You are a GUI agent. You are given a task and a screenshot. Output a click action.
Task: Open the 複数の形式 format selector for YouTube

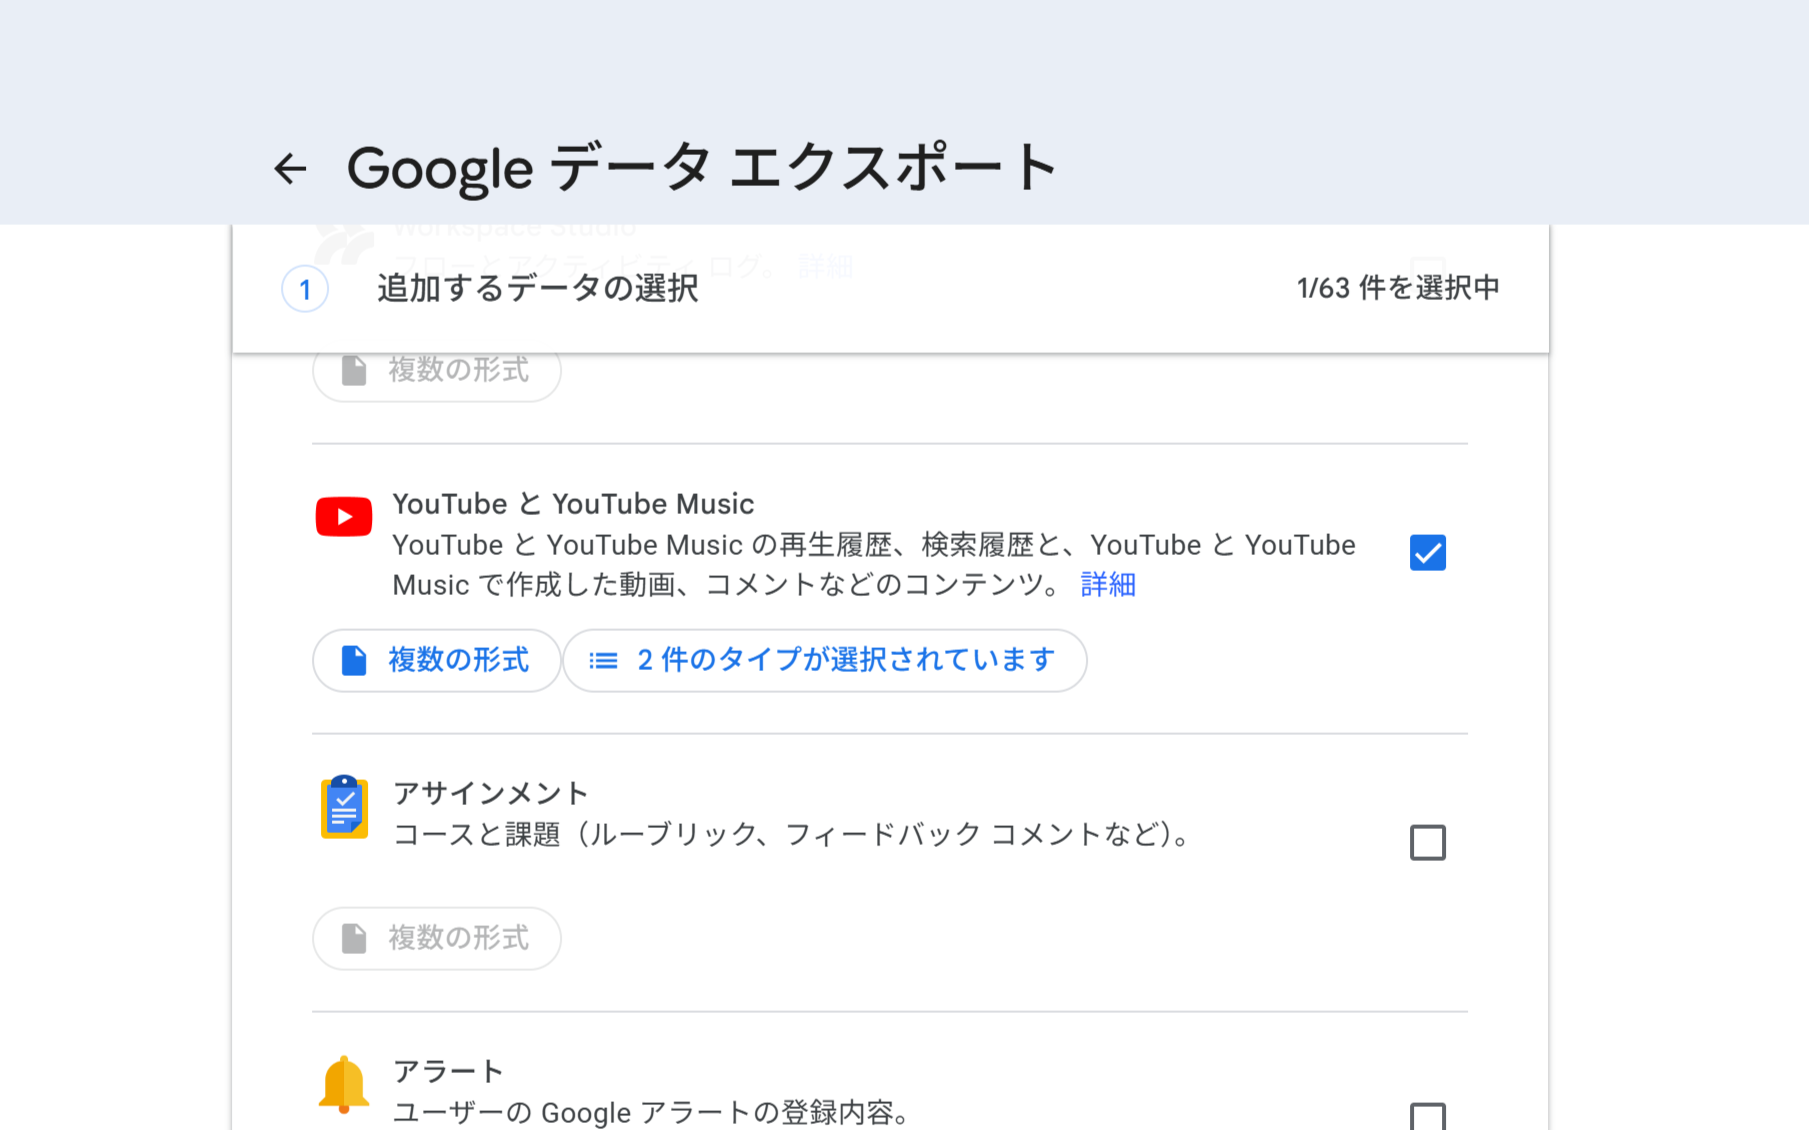pos(436,660)
